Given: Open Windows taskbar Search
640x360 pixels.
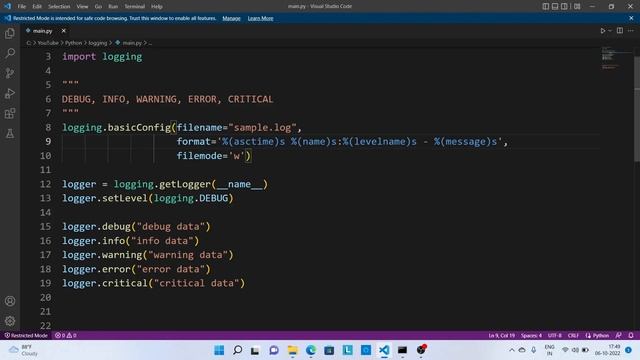Looking at the screenshot, I should point(237,350).
